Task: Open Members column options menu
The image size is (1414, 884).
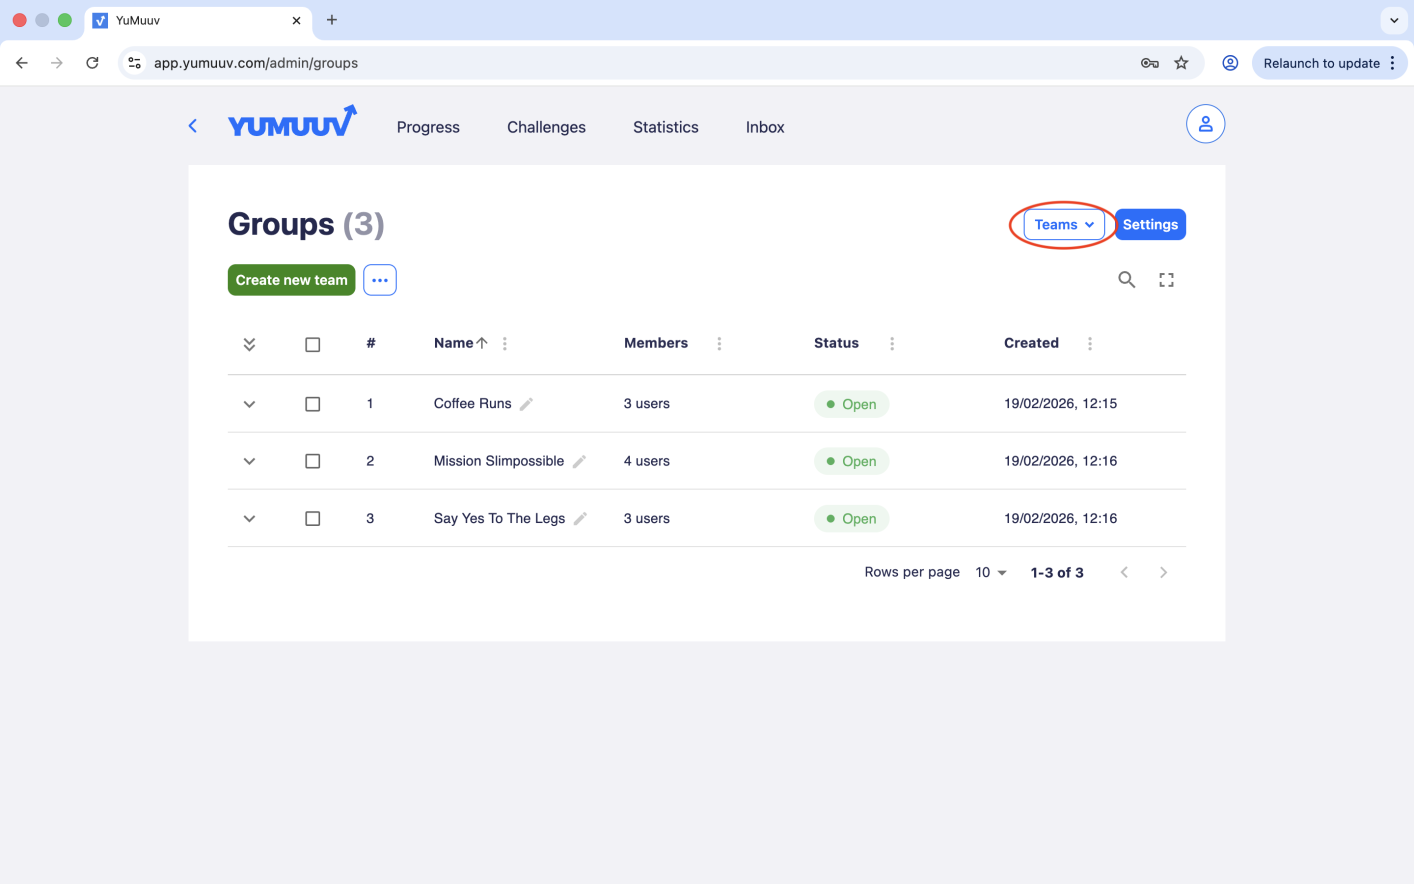Action: pyautogui.click(x=719, y=343)
